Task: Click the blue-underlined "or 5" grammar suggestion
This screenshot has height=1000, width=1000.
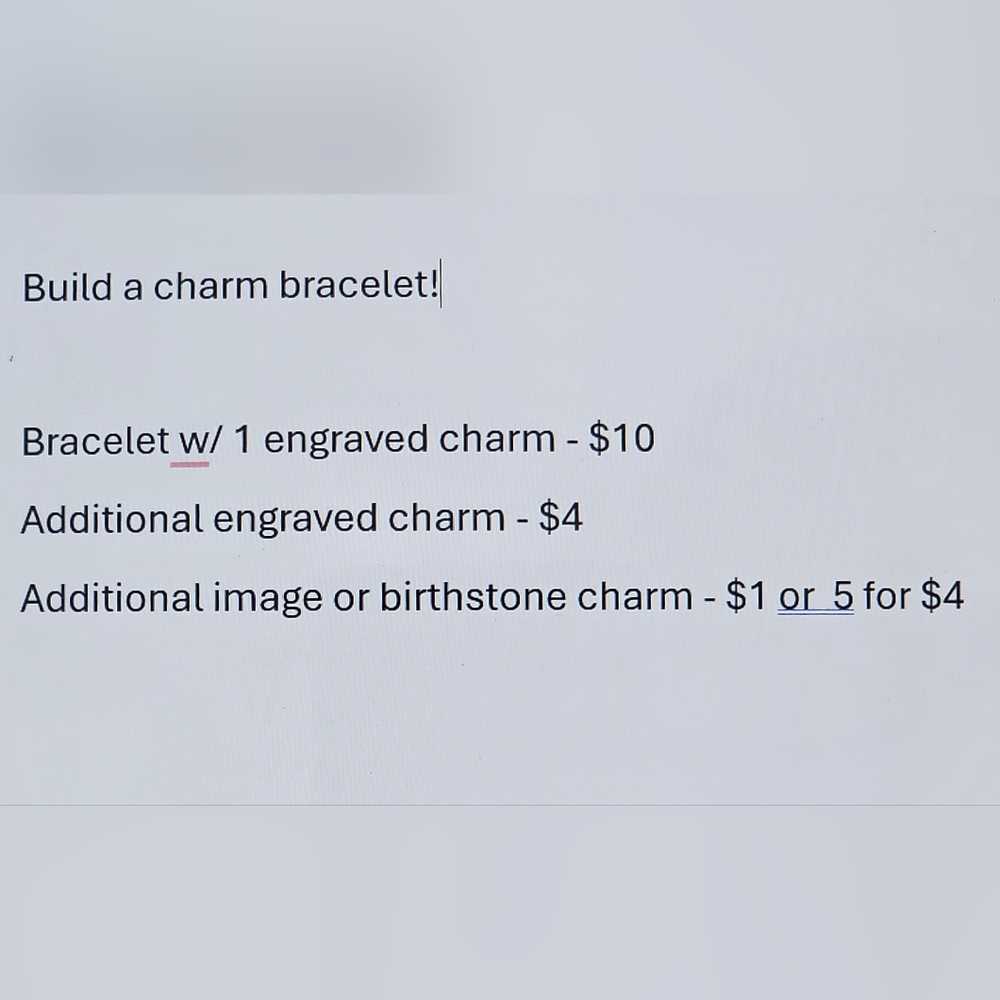Action: tap(815, 598)
